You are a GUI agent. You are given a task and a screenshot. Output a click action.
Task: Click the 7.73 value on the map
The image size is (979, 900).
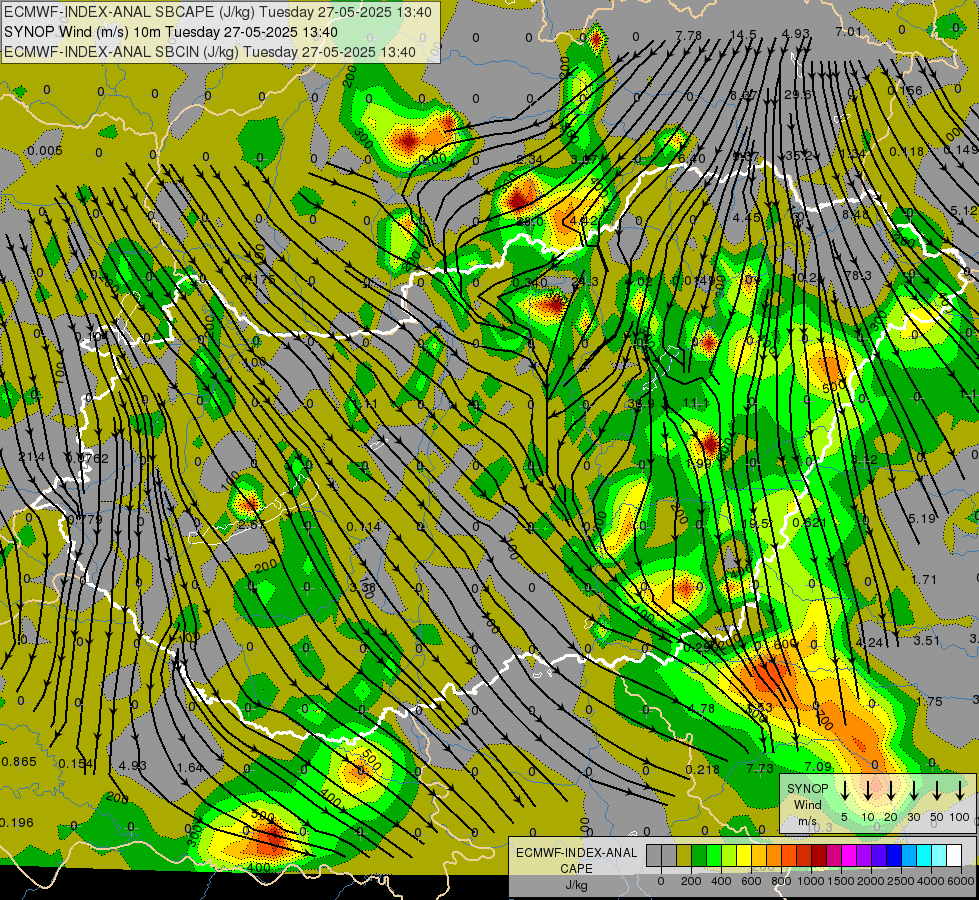760,768
